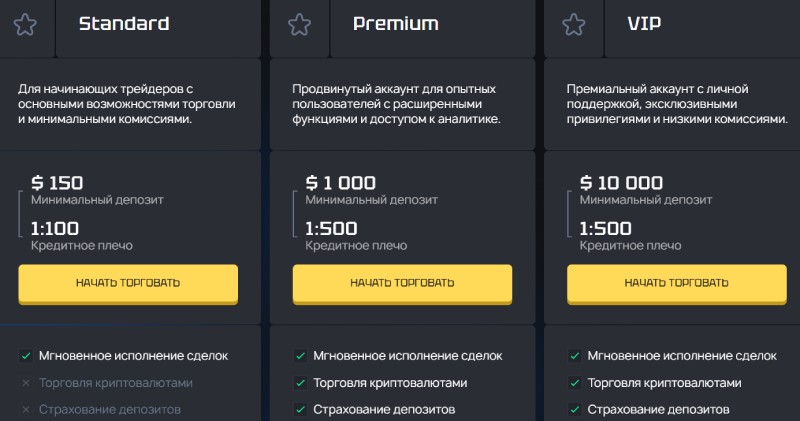The height and width of the screenshot is (421, 800).
Task: Click Standard's instant execution checkmark icon
Action: point(25,355)
